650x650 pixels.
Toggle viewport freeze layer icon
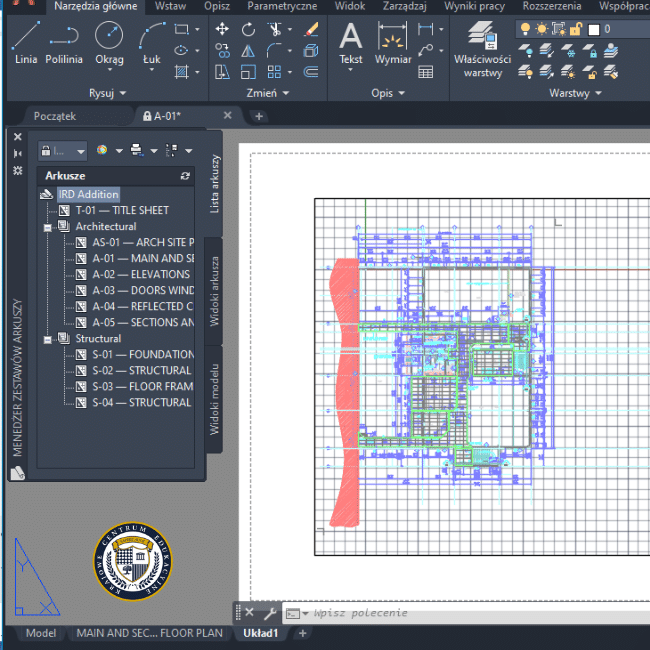558,29
